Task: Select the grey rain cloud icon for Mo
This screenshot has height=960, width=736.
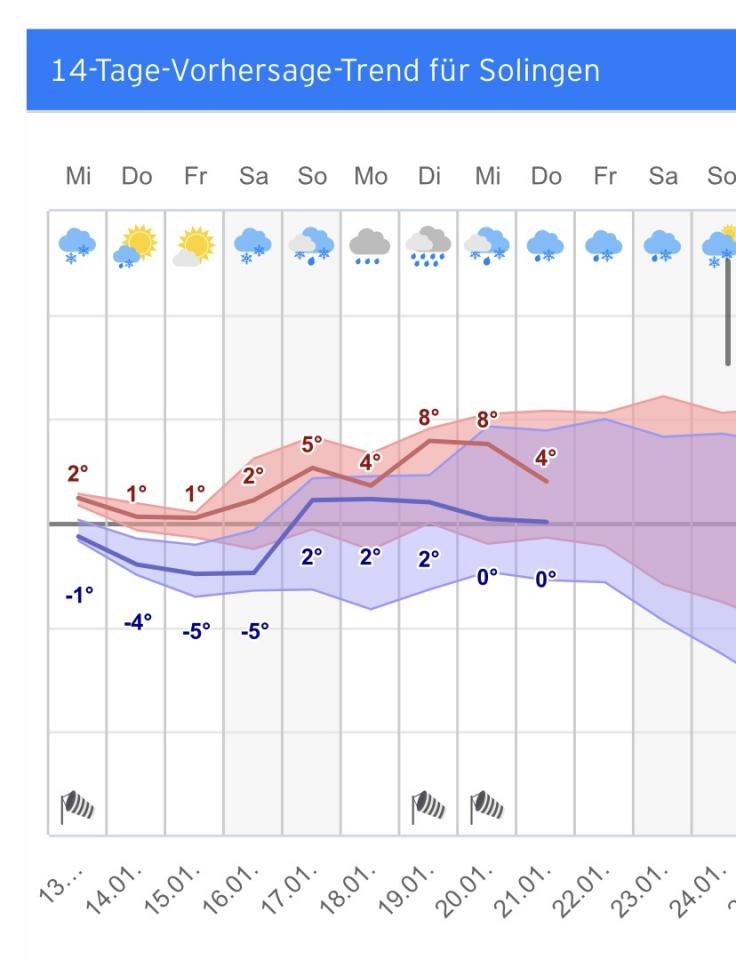Action: pos(370,245)
